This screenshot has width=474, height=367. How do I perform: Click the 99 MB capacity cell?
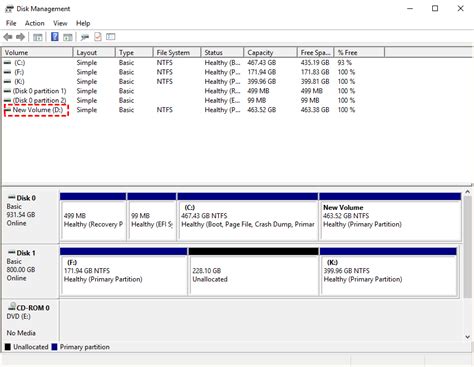point(257,100)
